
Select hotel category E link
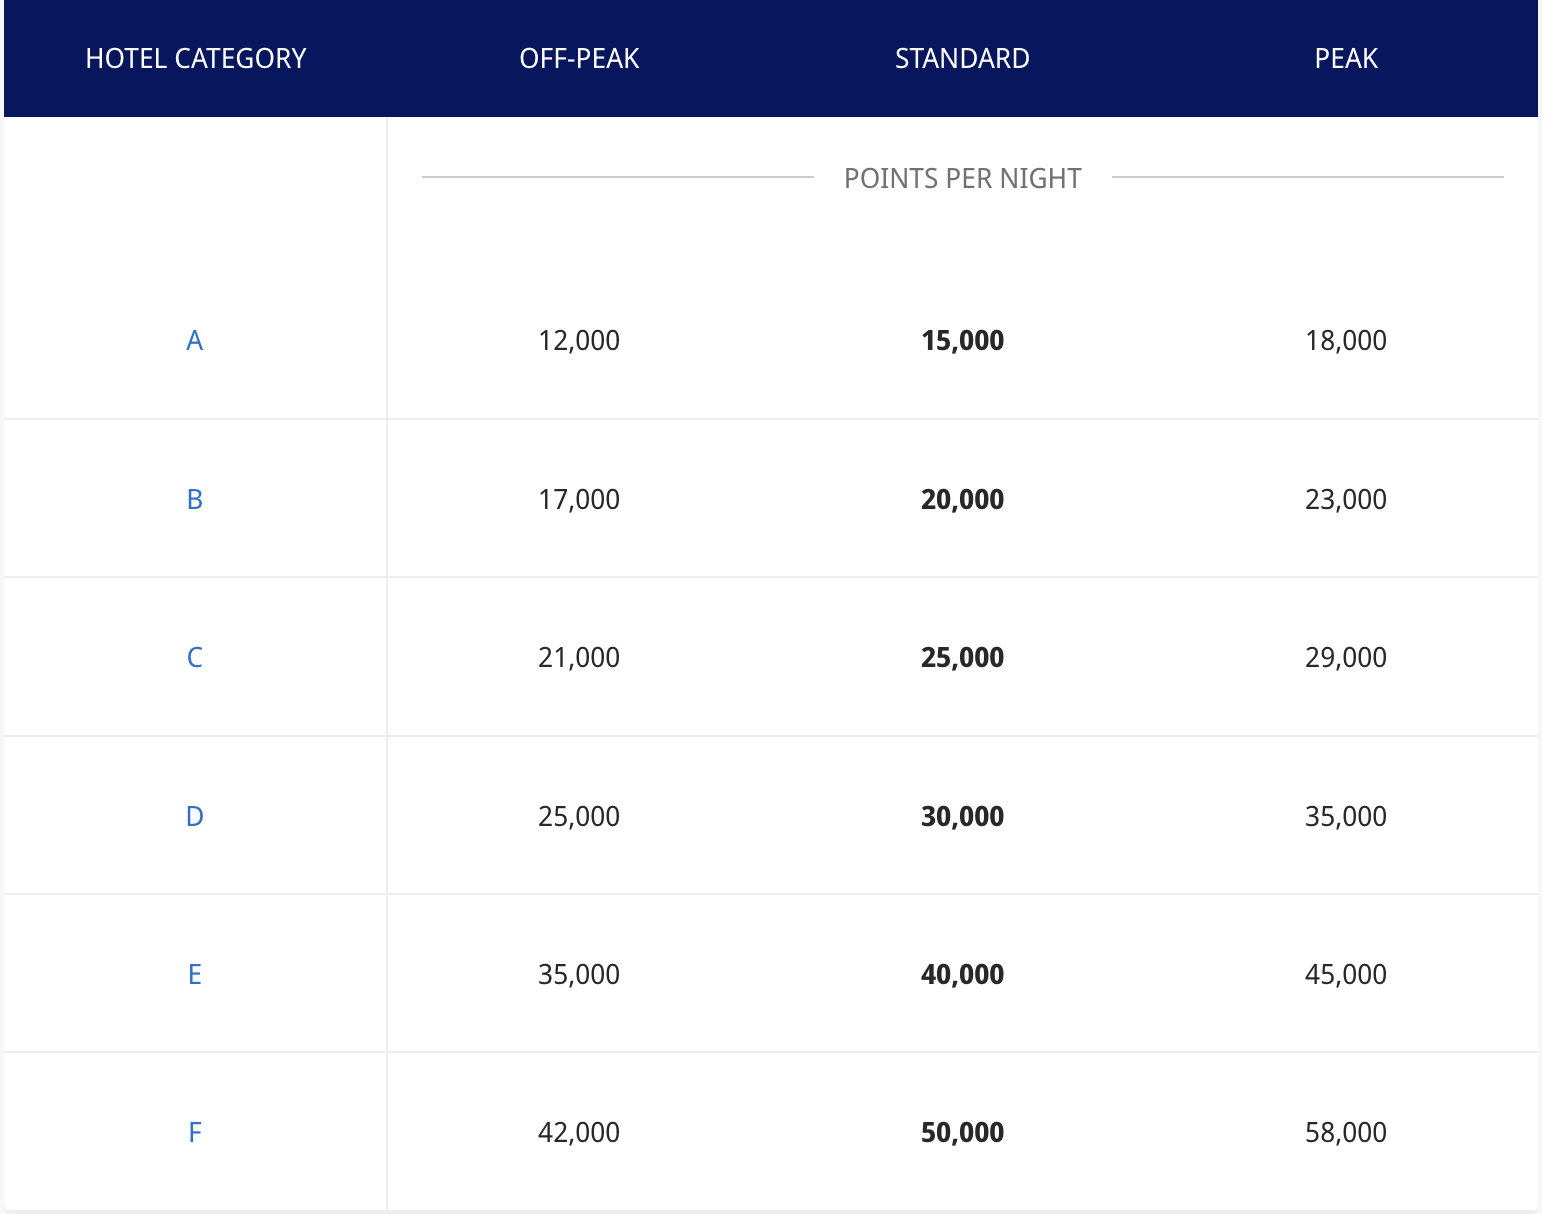196,973
